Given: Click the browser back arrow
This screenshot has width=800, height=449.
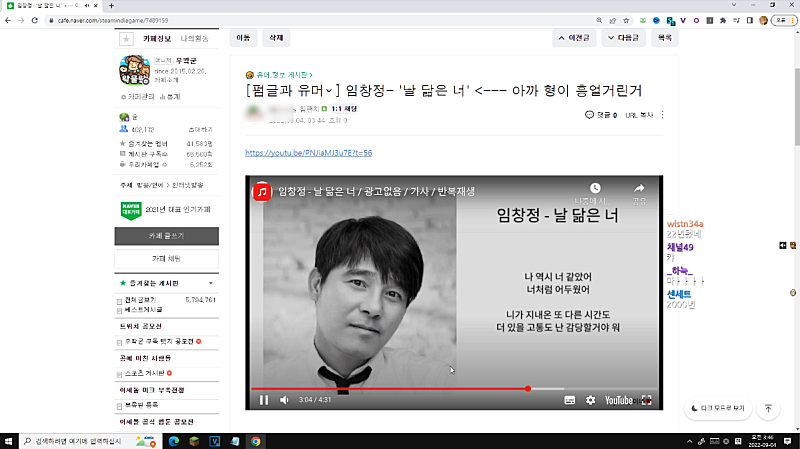Looking at the screenshot, I should click(x=8, y=20).
